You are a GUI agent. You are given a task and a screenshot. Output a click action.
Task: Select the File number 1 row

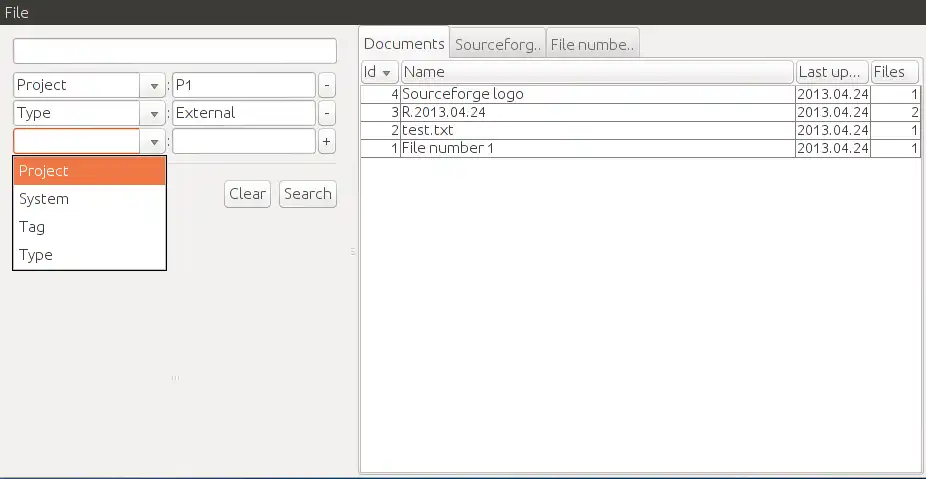click(640, 148)
